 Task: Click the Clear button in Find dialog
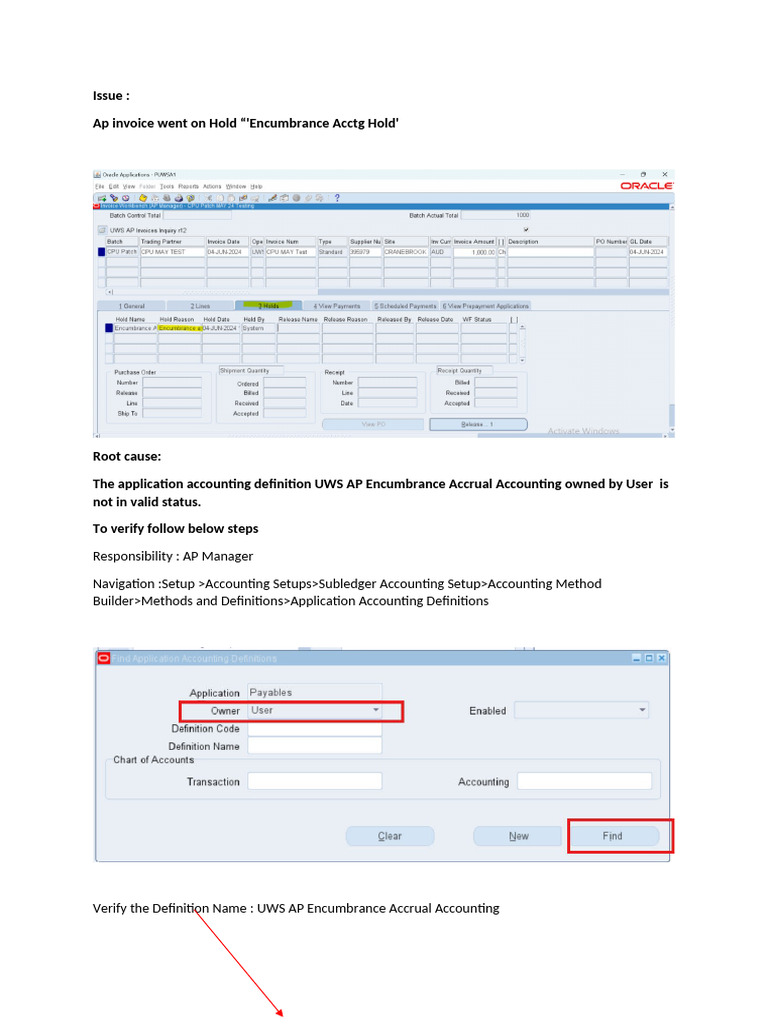tap(390, 836)
